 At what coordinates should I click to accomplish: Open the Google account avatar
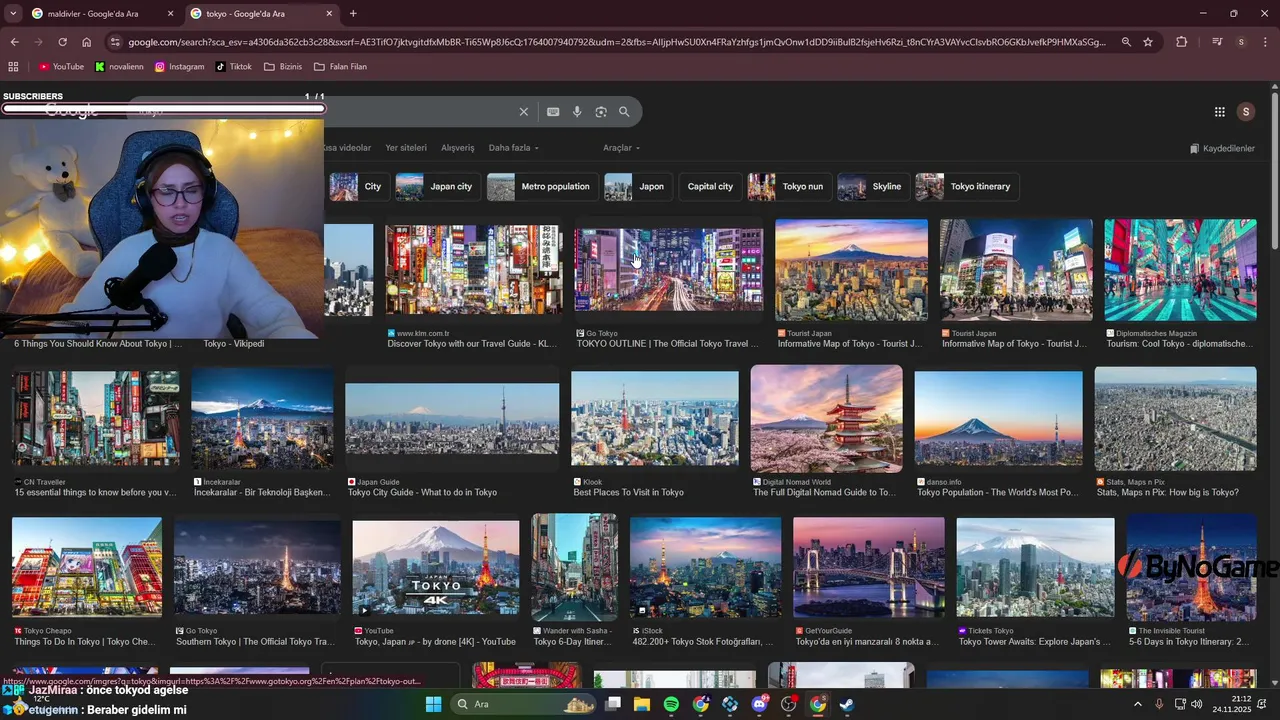(1246, 112)
